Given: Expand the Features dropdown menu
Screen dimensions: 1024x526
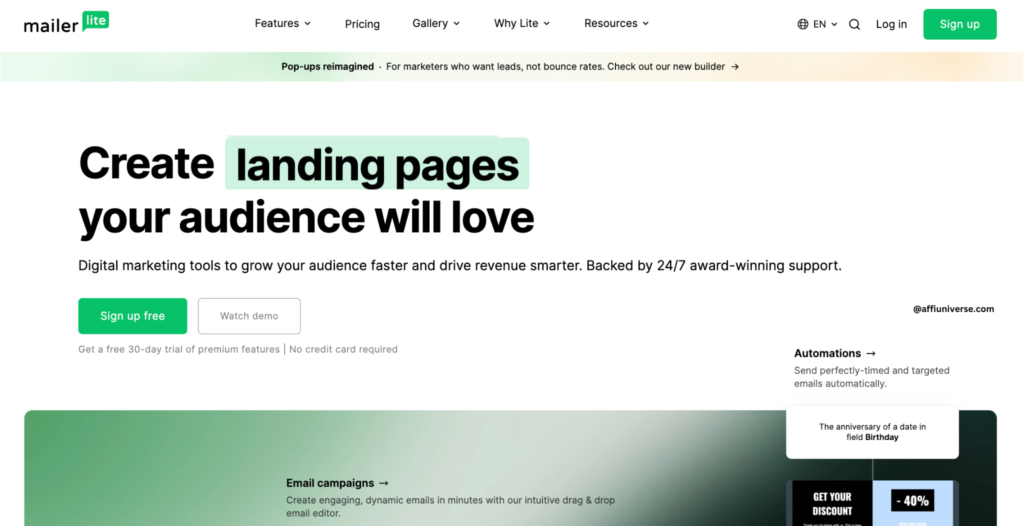Looking at the screenshot, I should 283,23.
